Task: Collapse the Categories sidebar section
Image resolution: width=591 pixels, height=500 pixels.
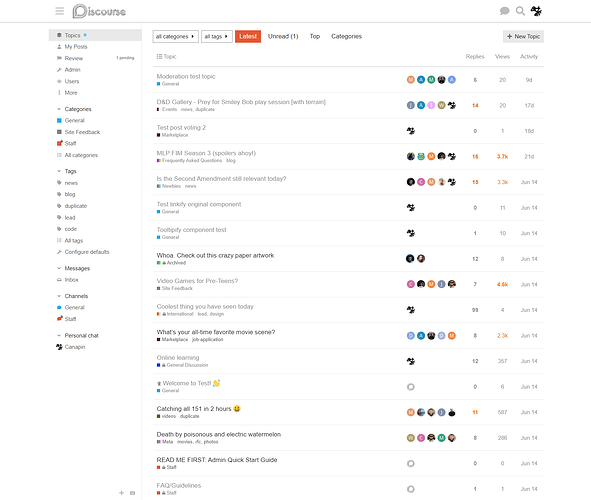Action: coord(78,109)
